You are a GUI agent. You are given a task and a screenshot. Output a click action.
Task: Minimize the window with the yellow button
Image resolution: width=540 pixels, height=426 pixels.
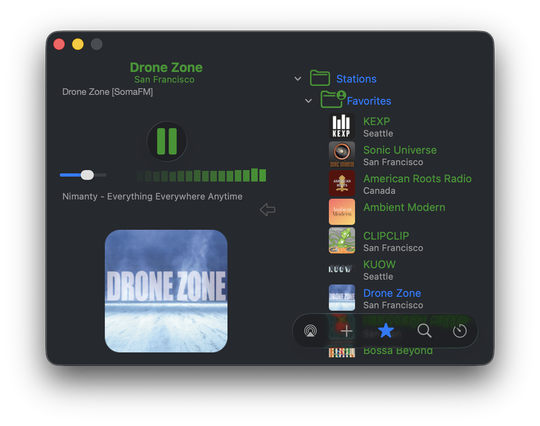(78, 44)
